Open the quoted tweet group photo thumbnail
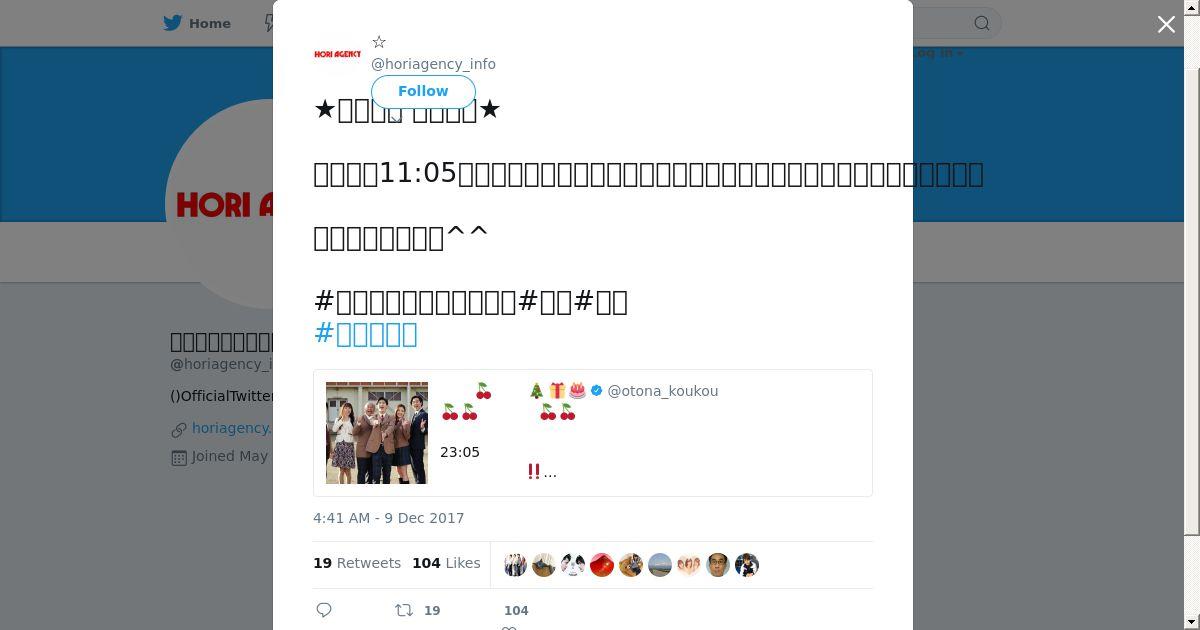Viewport: 1200px width, 630px height. tap(377, 433)
